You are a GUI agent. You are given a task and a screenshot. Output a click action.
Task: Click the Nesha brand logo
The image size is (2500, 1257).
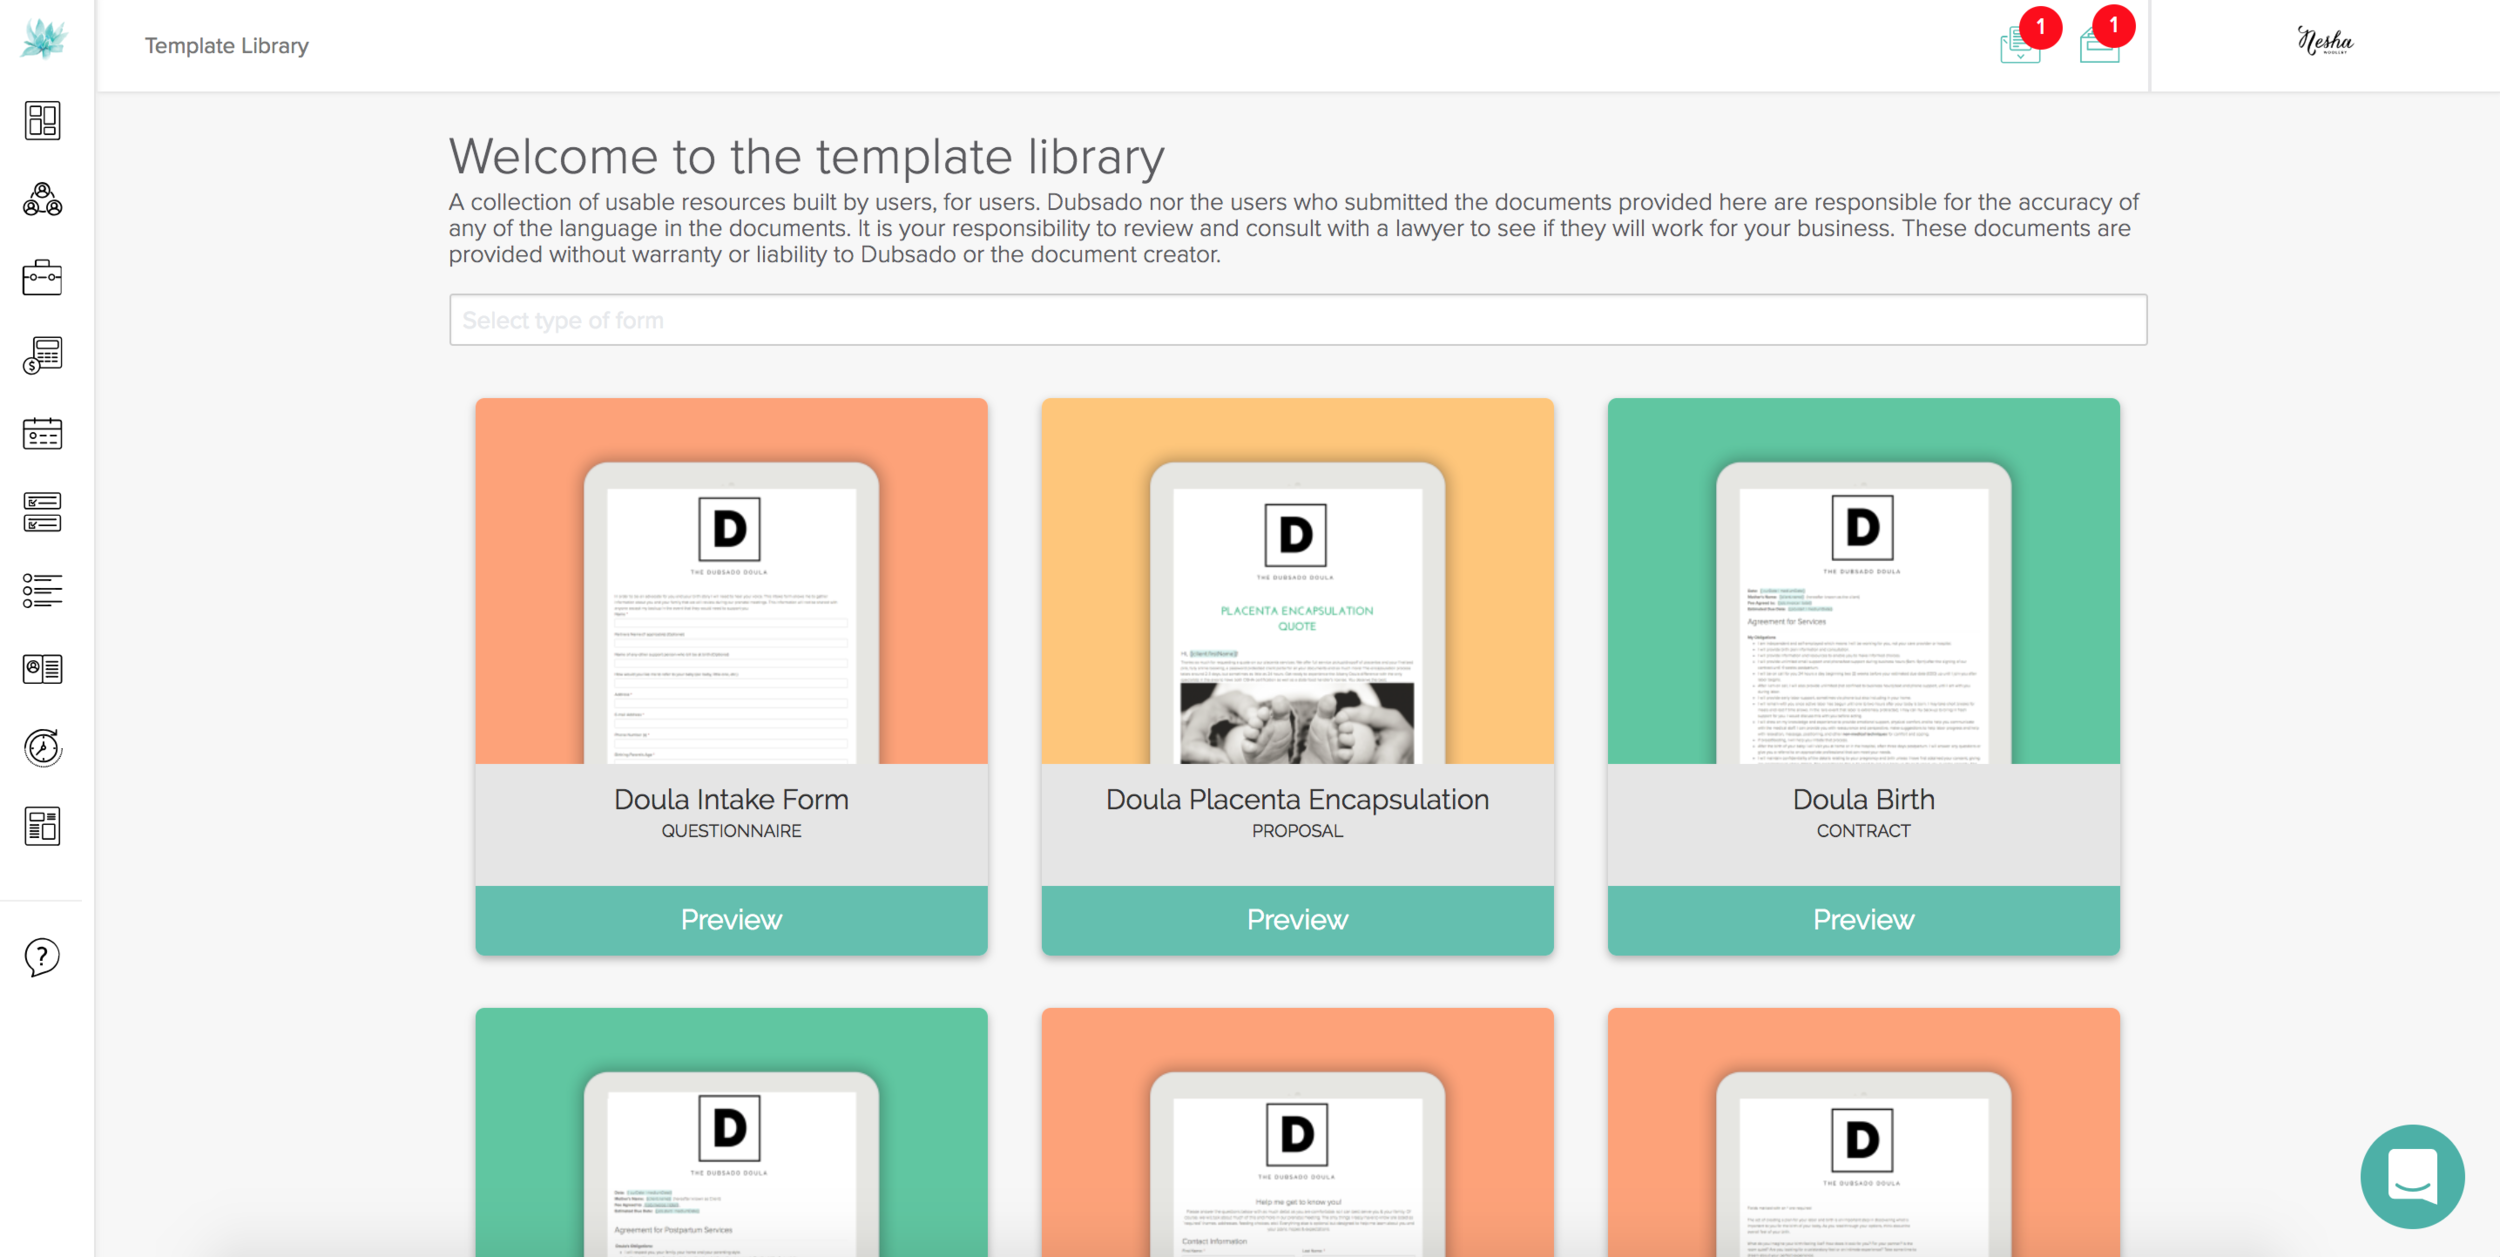pos(2325,42)
